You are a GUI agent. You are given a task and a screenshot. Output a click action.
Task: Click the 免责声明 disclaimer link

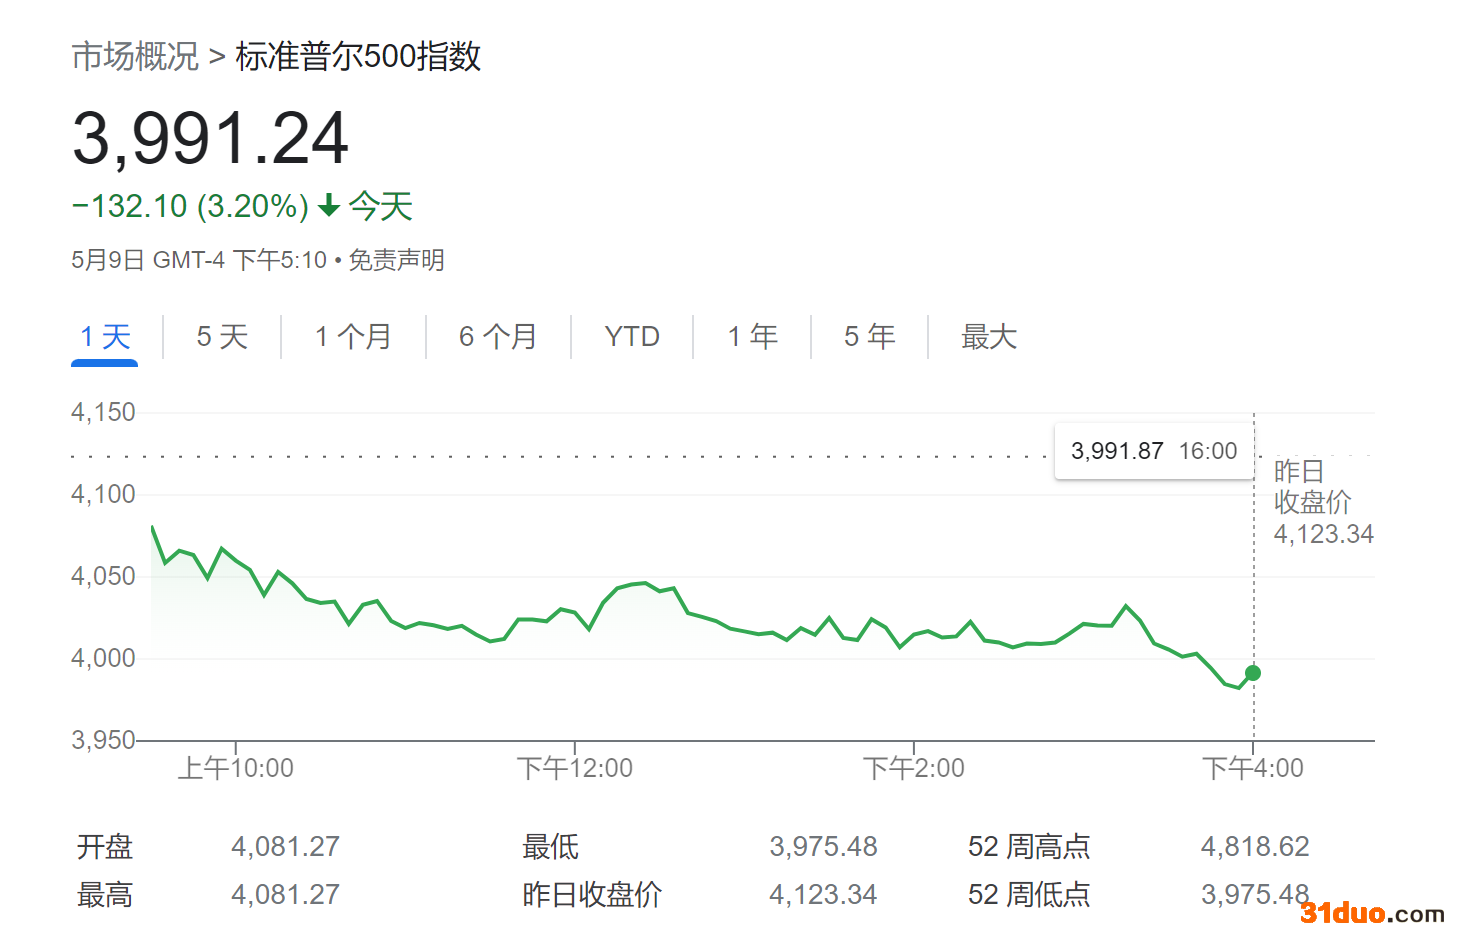coord(396,260)
